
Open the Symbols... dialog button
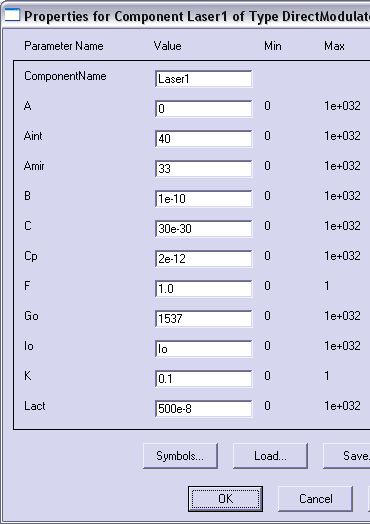coord(180,456)
